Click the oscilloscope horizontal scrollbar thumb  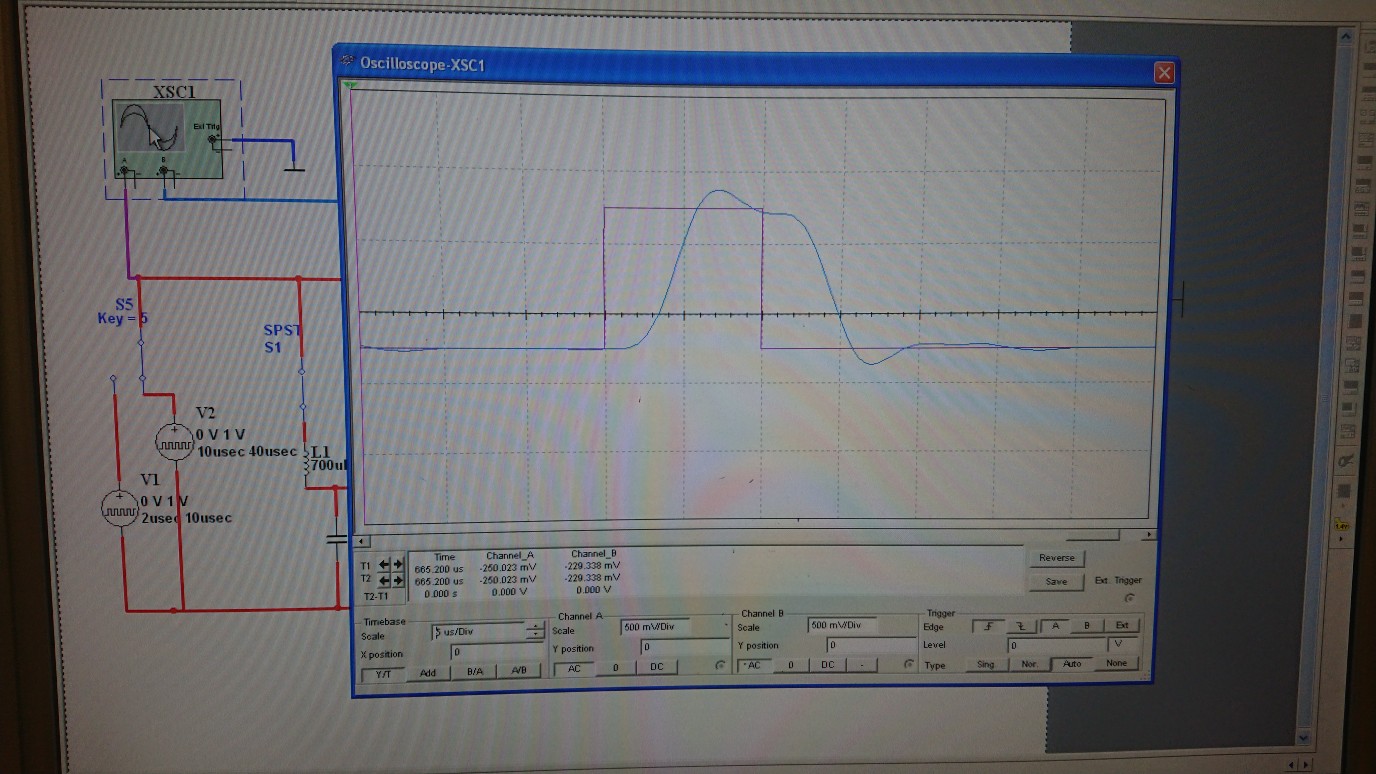pyautogui.click(x=1094, y=536)
